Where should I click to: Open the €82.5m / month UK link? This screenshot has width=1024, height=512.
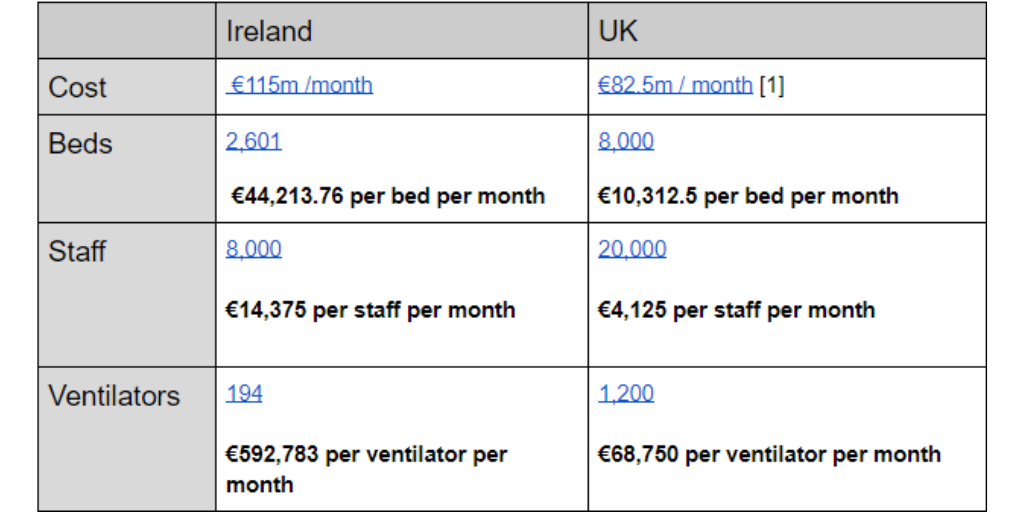coord(675,86)
